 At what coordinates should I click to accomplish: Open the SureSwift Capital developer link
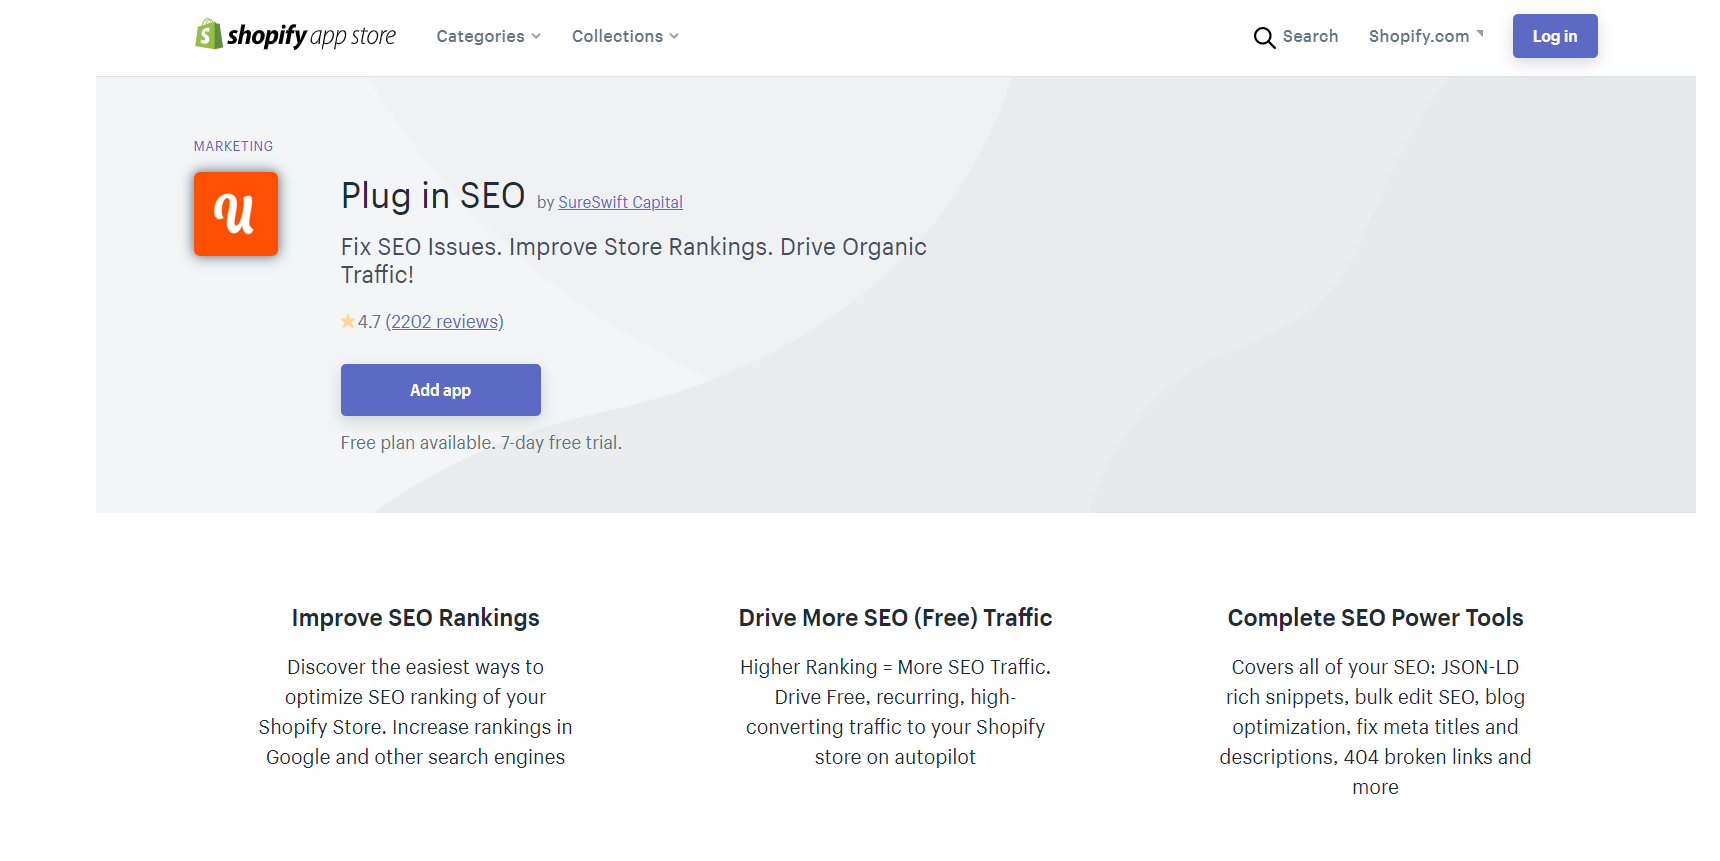[620, 202]
